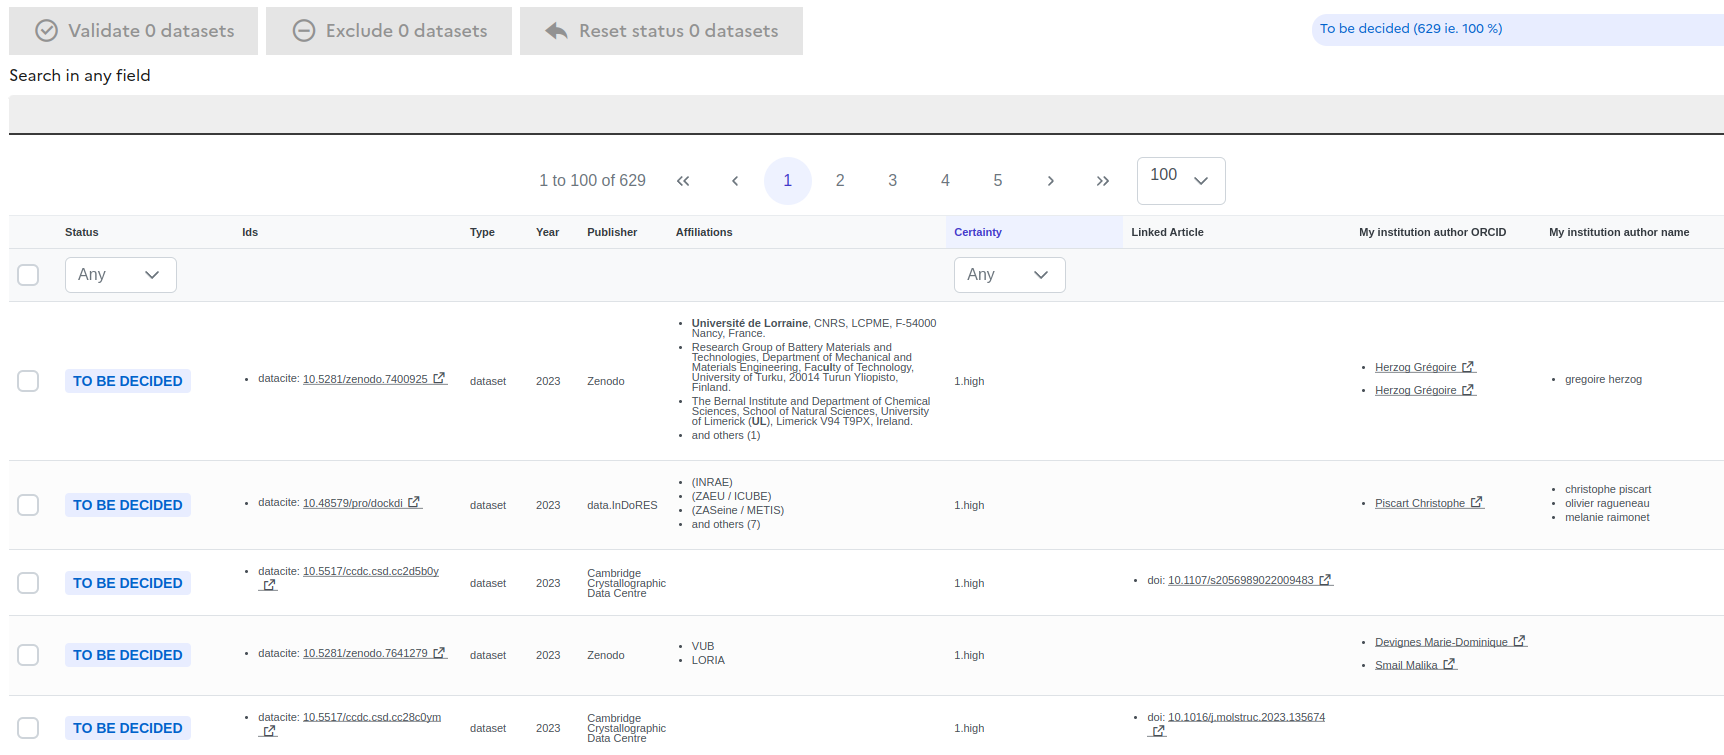This screenshot has height=755, width=1724.
Task: Open linked article doi 10.1107/s2056989022009483
Action: [x=1240, y=580]
